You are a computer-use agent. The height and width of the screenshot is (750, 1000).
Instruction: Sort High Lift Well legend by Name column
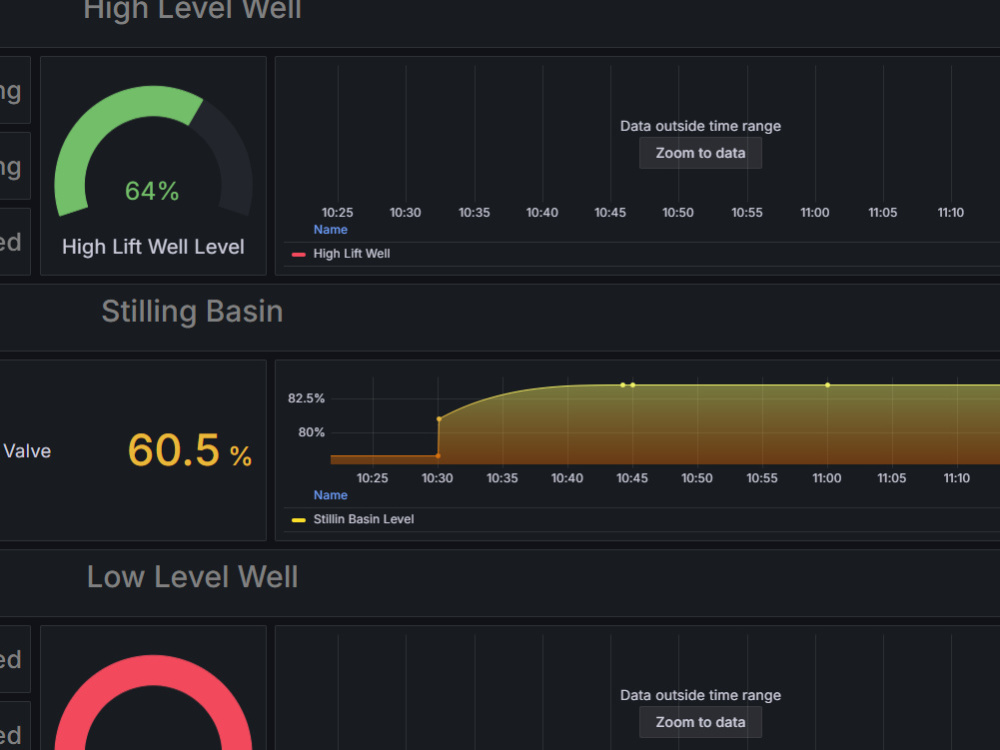[331, 229]
